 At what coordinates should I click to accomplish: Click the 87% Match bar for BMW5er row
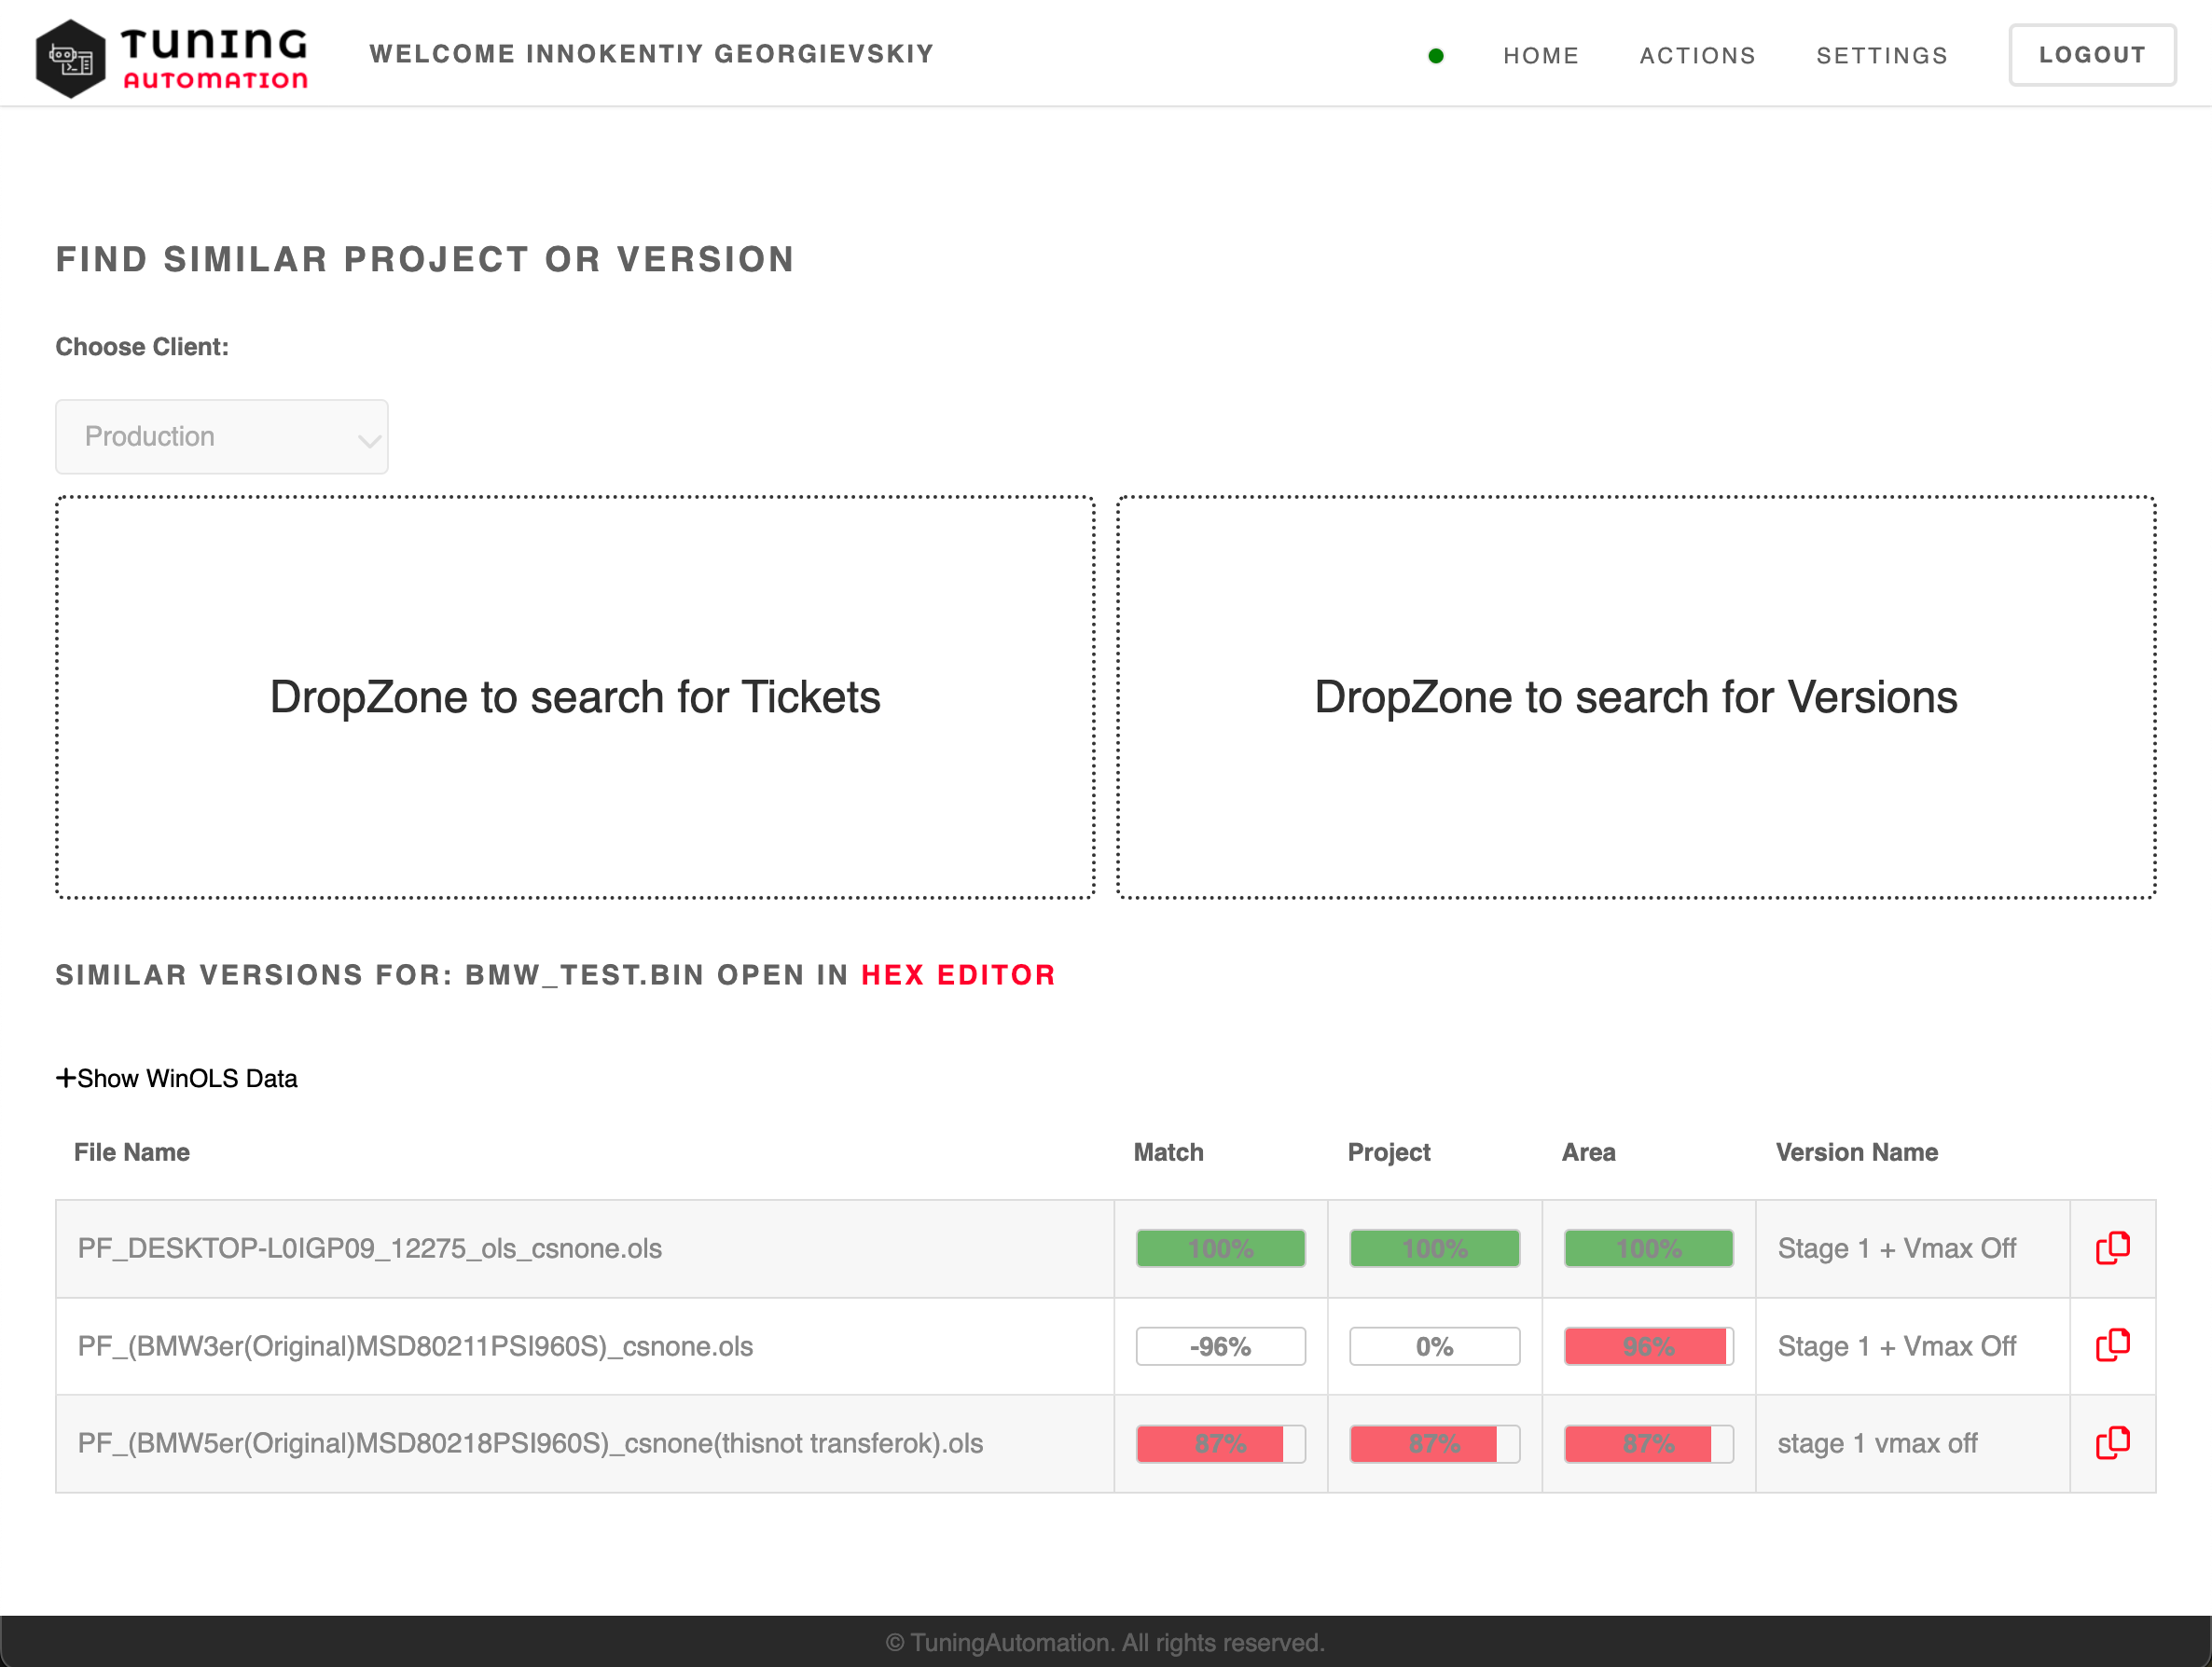click(x=1220, y=1444)
